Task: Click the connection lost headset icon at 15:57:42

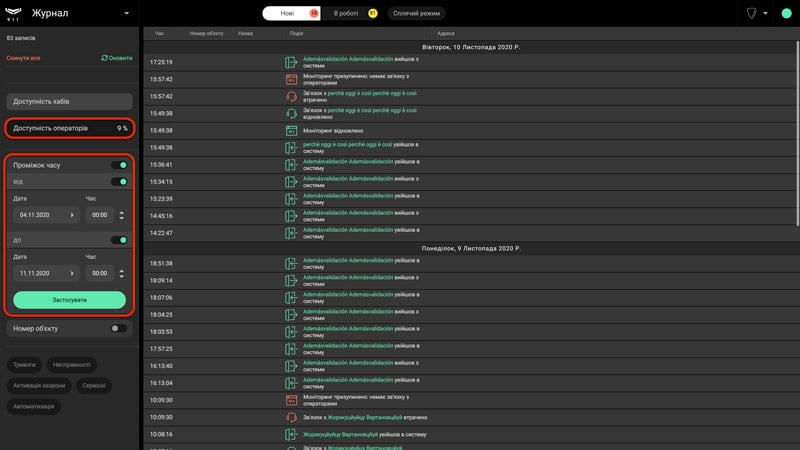Action: [x=291, y=96]
